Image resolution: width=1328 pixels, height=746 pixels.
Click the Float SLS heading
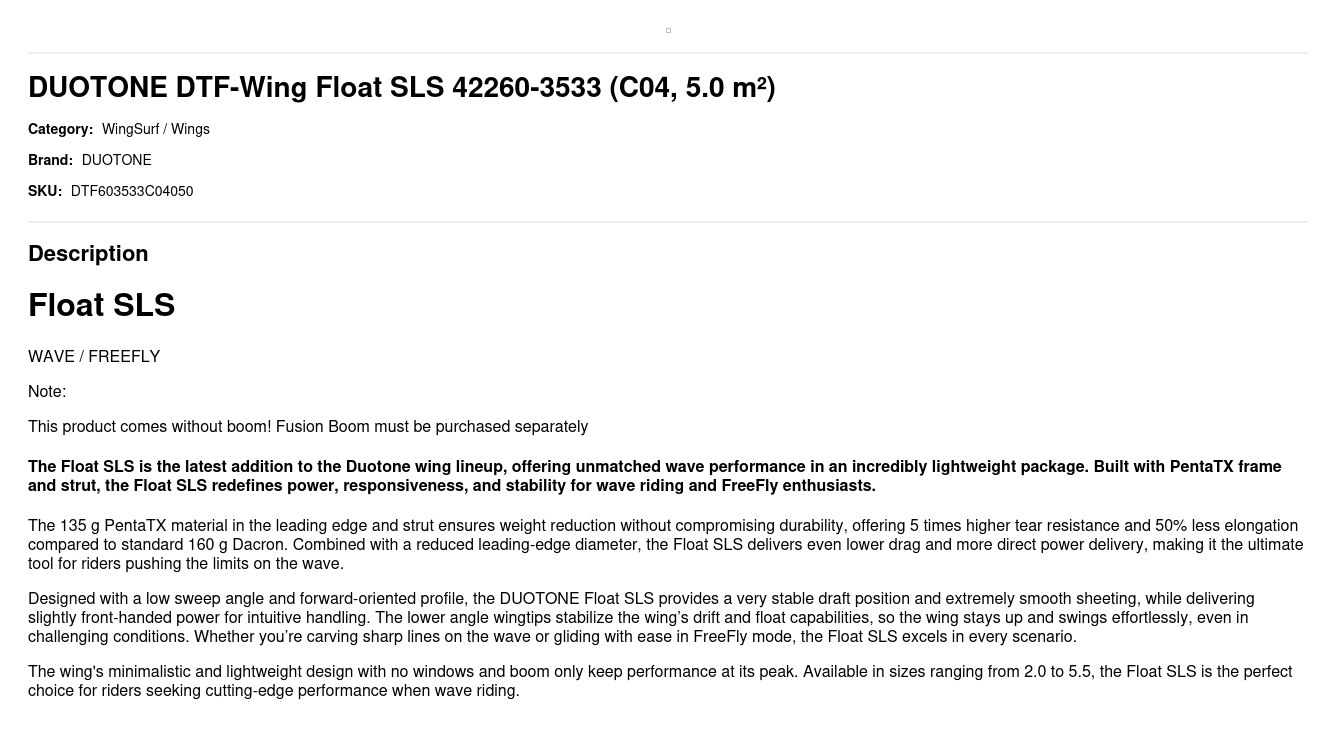[x=102, y=305]
